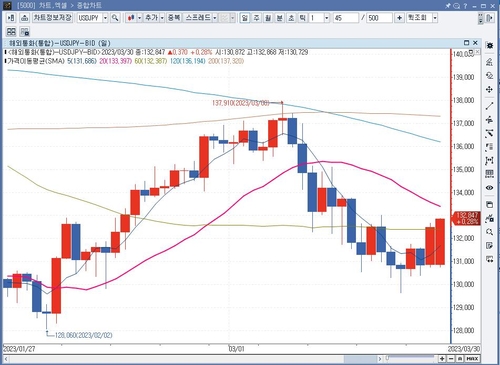This screenshot has height=365, width=500.
Task: Click the magnifier symbol search icon
Action: click(x=115, y=18)
